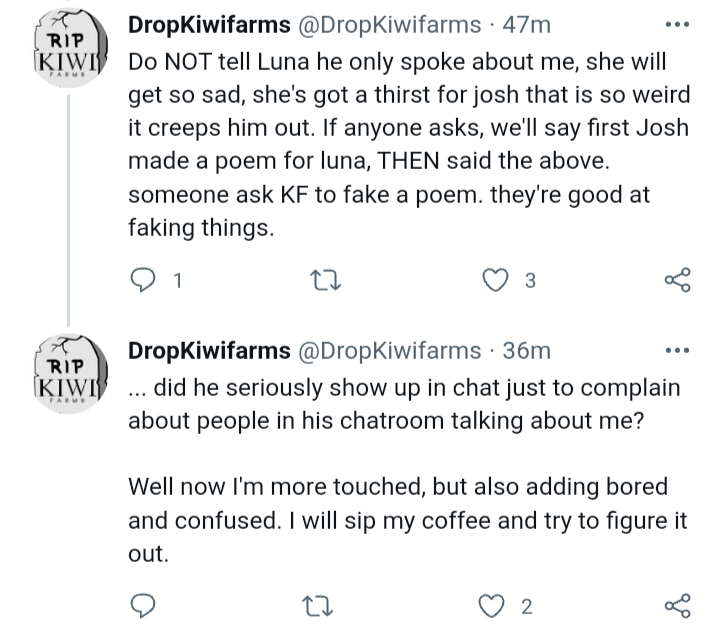Reply to the tweet about sipping coffee
The image size is (720, 632).
tap(146, 605)
